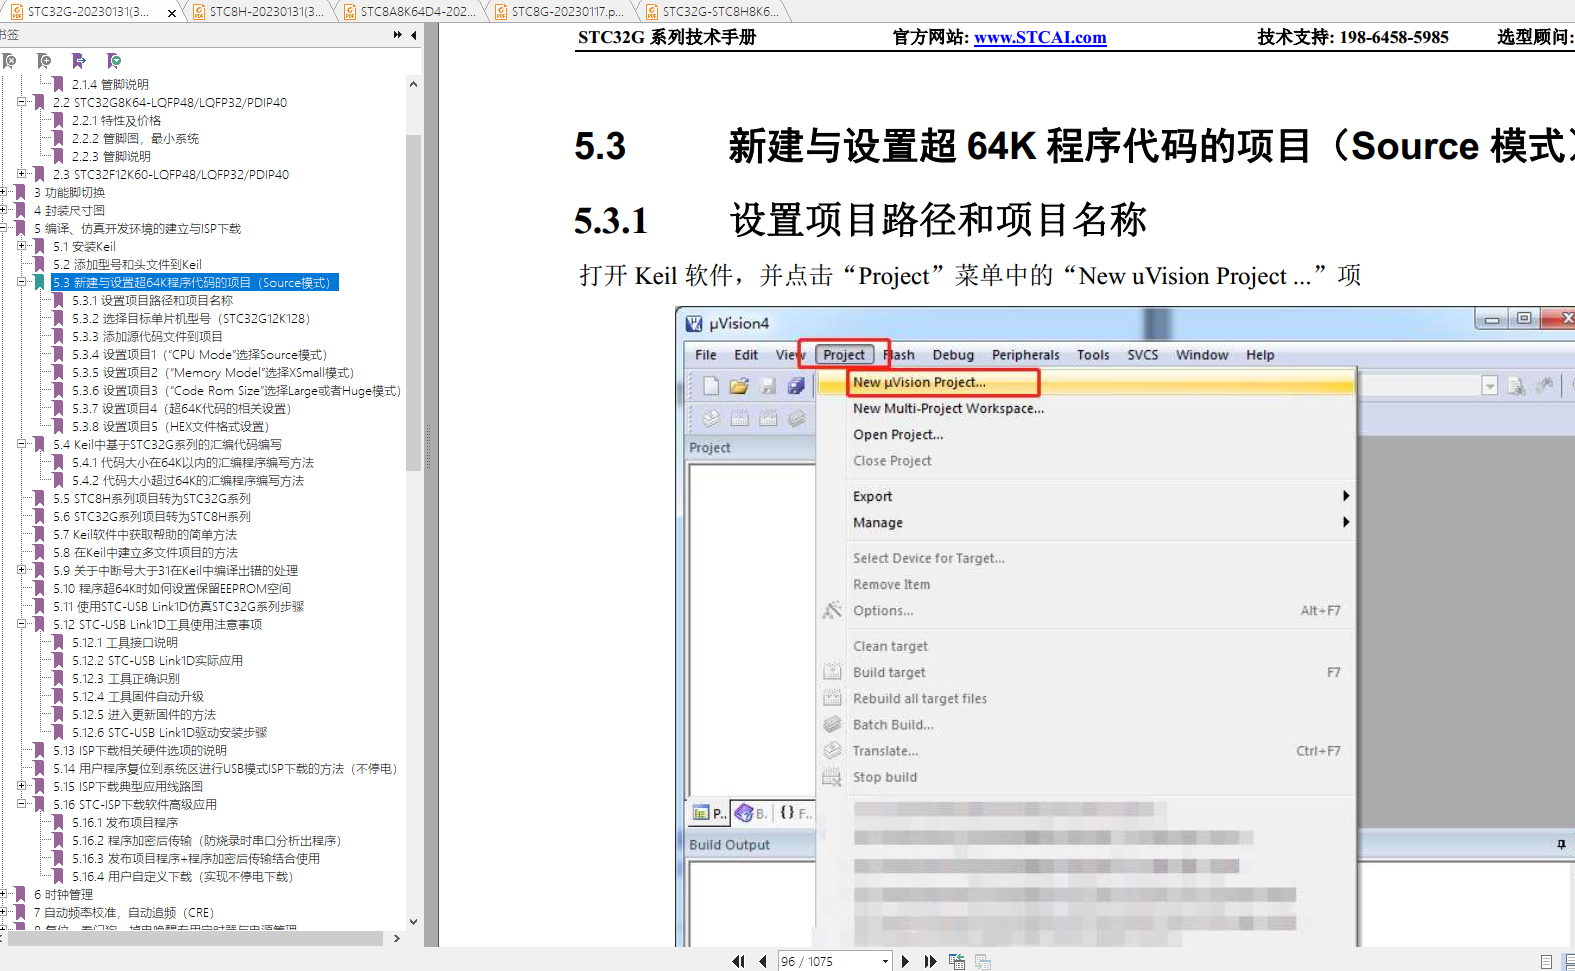Open the page number dropdown 96 / 1075
The image size is (1575, 971).
point(885,961)
